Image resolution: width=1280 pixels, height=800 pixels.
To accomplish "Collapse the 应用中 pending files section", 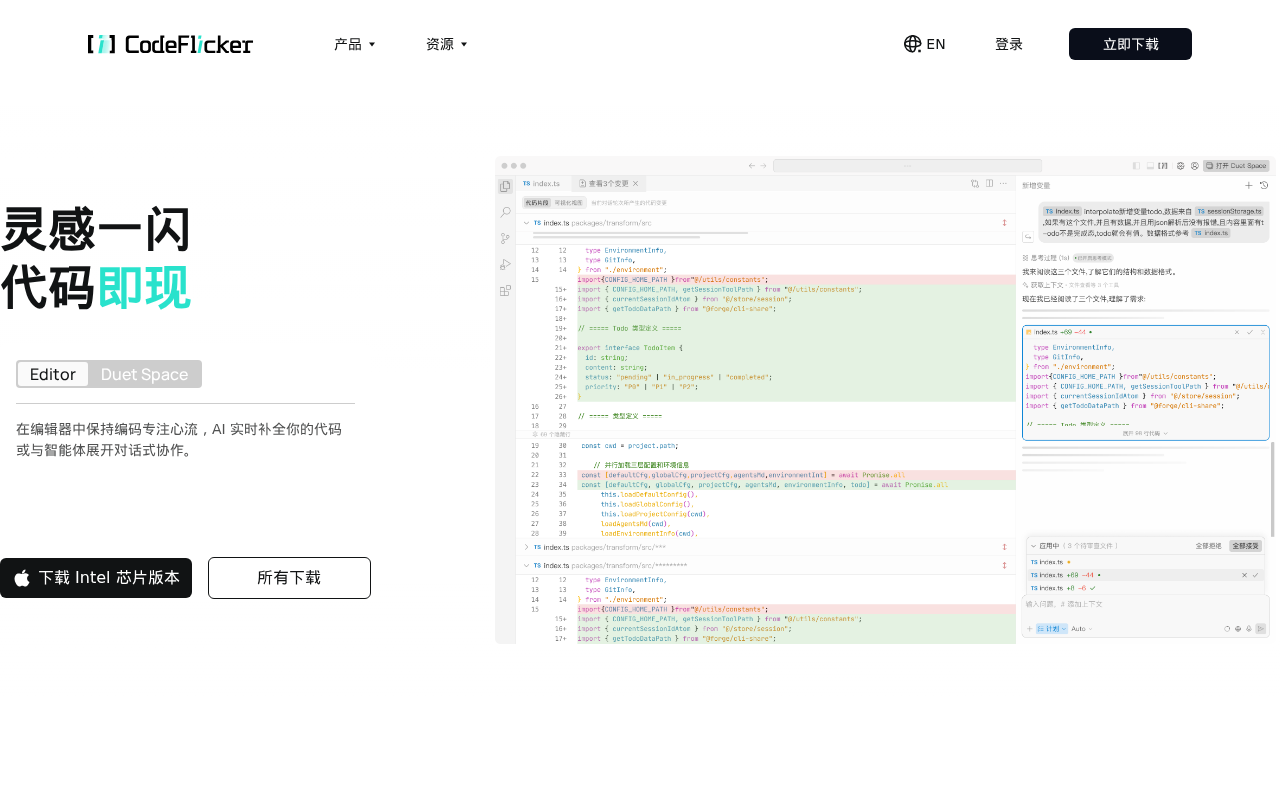I will point(1033,546).
